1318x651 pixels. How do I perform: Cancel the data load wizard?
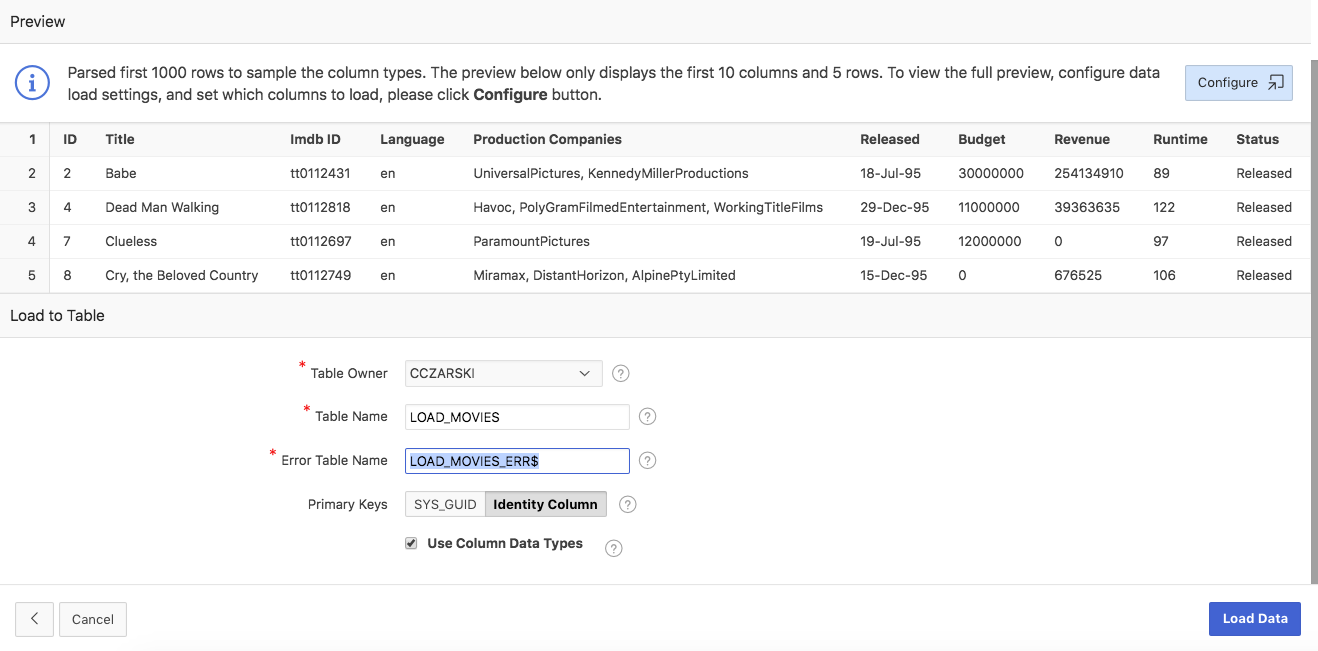pyautogui.click(x=93, y=620)
